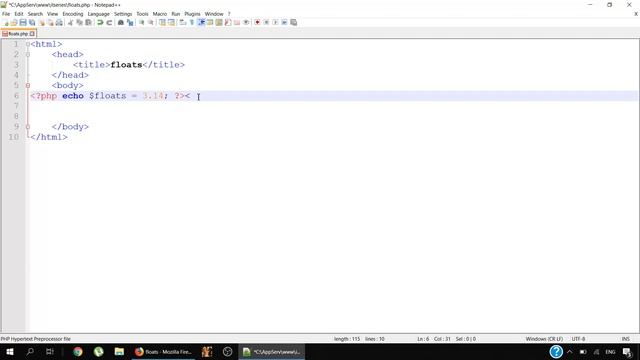Zoom out with the toolbar icon
This screenshot has height=360, width=640.
coord(151,22)
